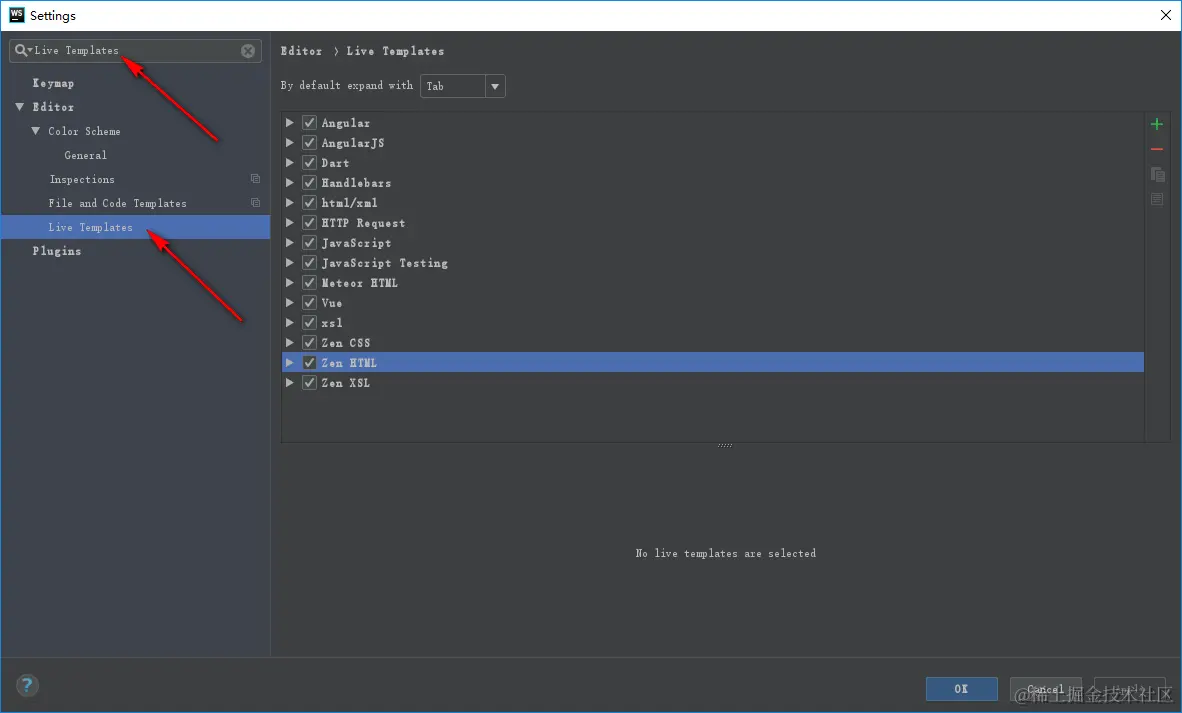Disable the html/xml template group
The width and height of the screenshot is (1182, 713).
pyautogui.click(x=309, y=202)
